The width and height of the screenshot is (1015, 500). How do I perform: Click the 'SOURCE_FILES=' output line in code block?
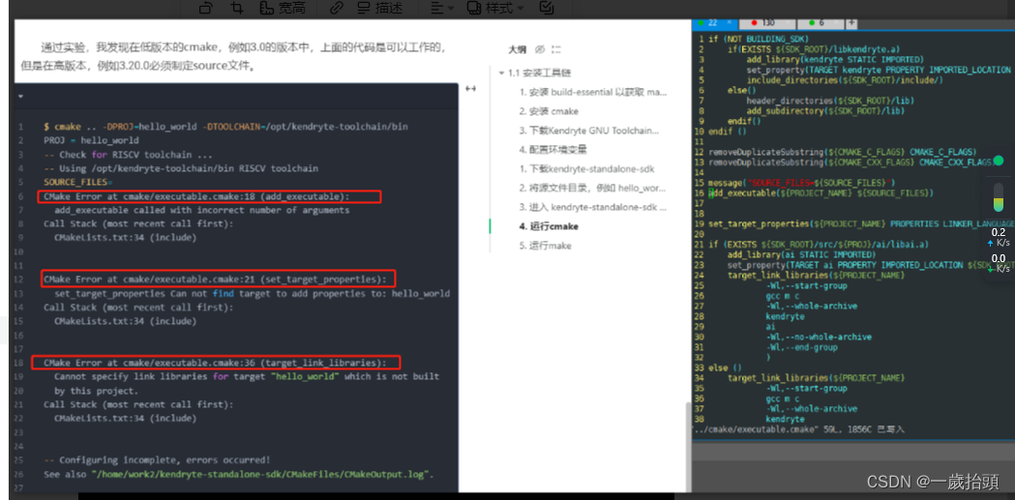(x=78, y=182)
